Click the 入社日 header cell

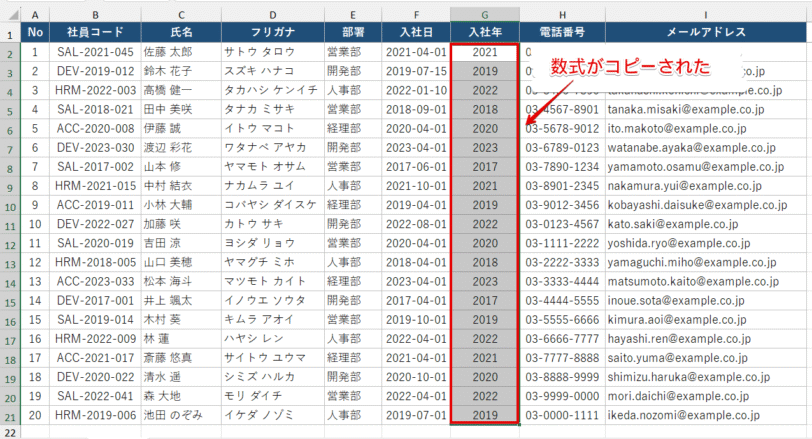(416, 32)
